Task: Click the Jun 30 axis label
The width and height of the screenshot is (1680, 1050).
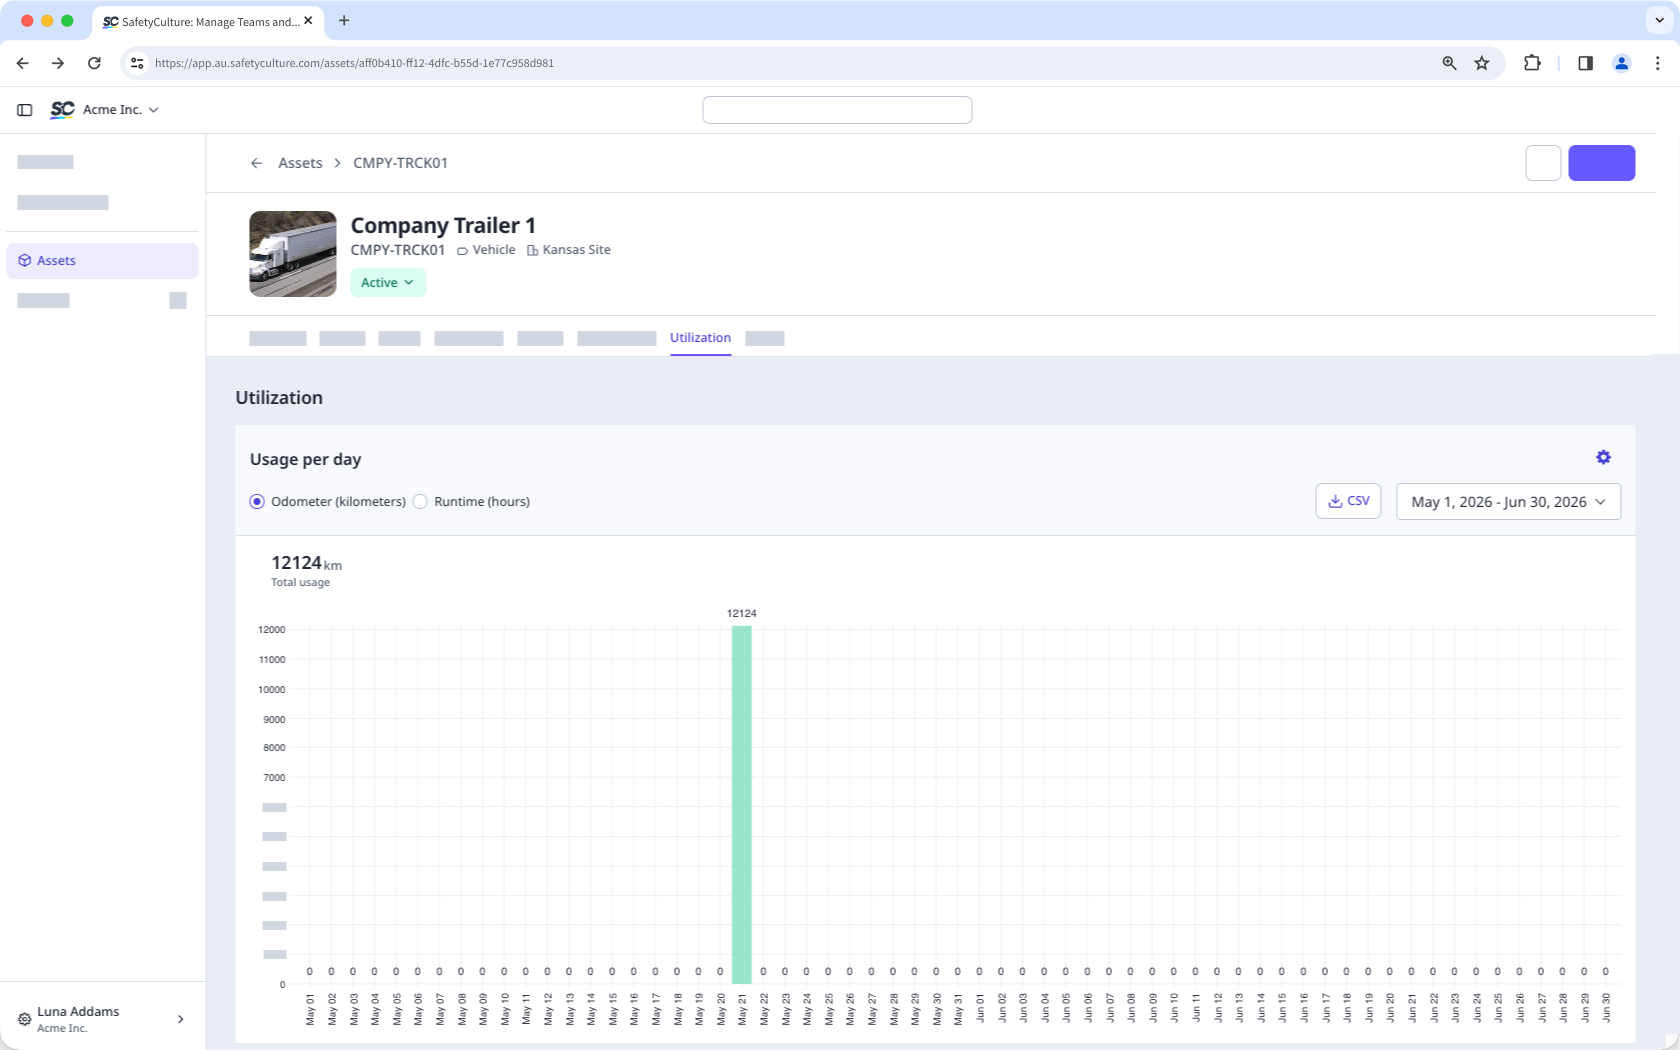Action: tap(1606, 1007)
